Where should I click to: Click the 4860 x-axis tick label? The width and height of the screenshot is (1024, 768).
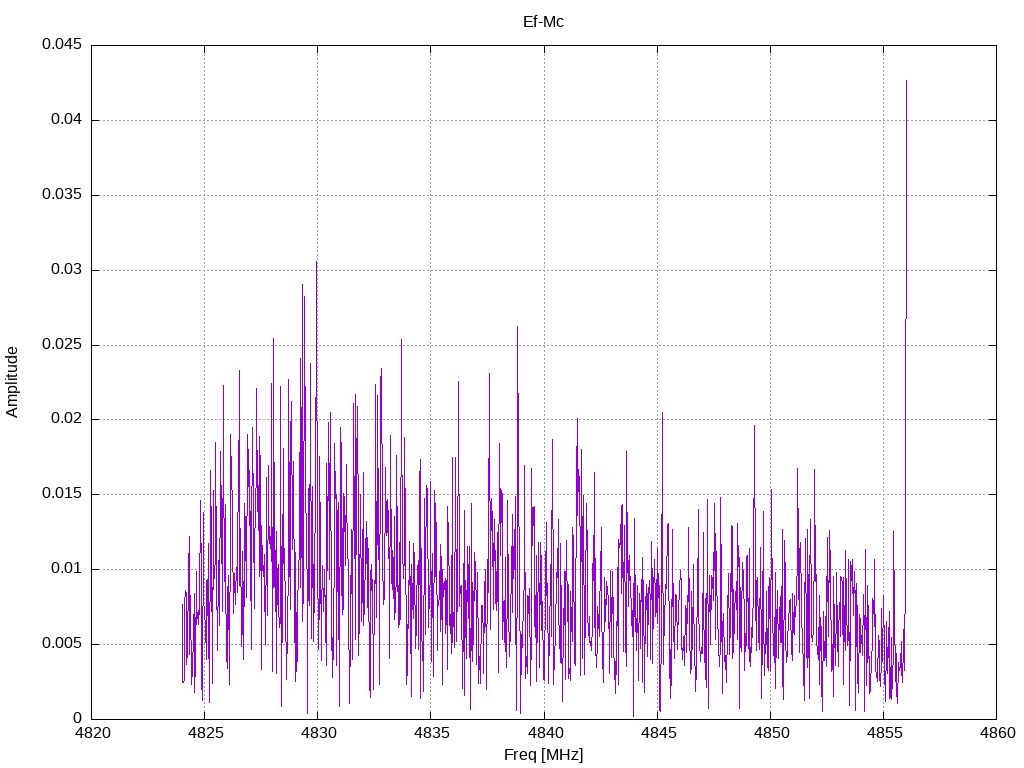(997, 733)
